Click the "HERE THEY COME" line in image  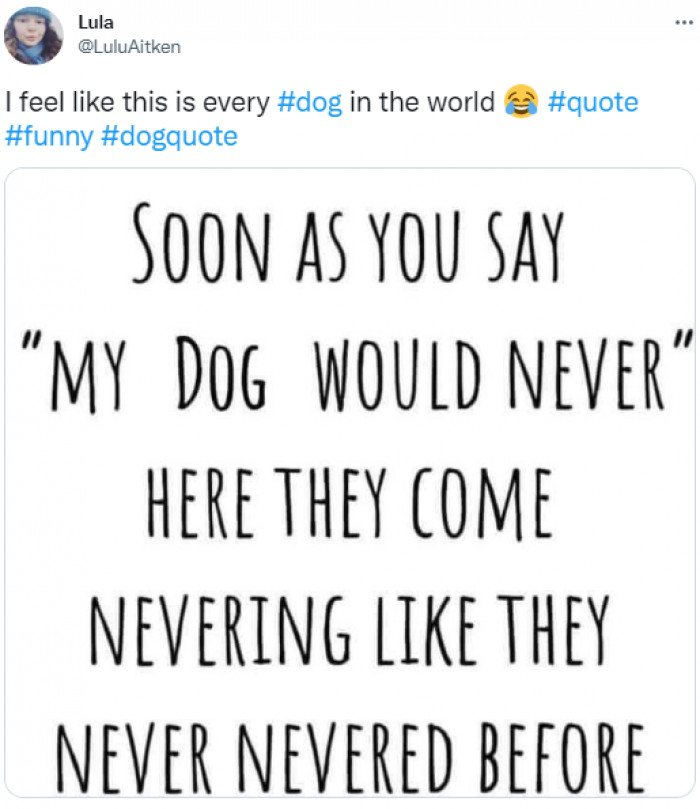pyautogui.click(x=348, y=505)
